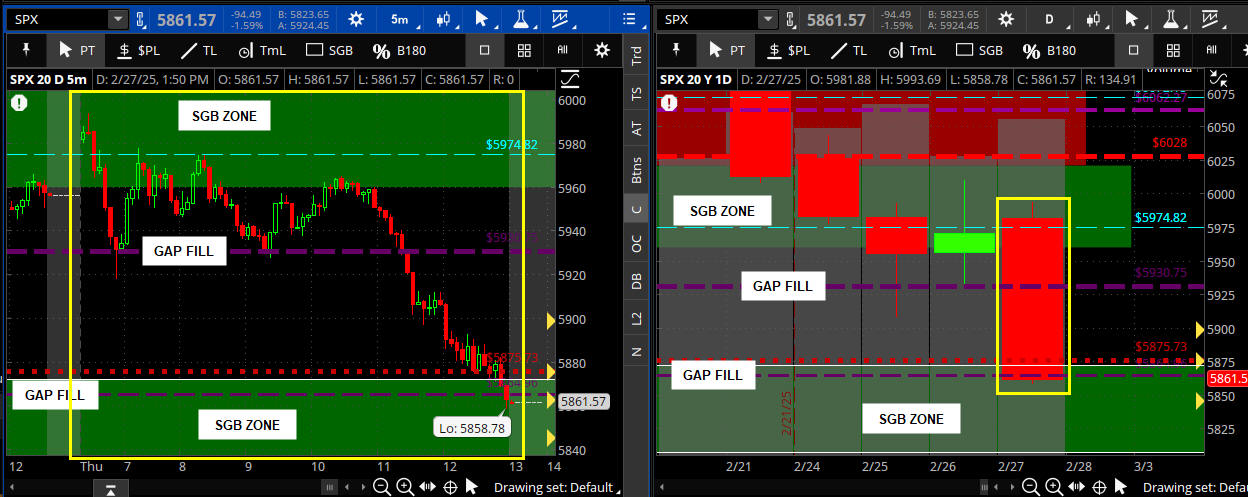Select B180 percent tool in left toolbar
This screenshot has width=1248, height=497.
pos(400,50)
